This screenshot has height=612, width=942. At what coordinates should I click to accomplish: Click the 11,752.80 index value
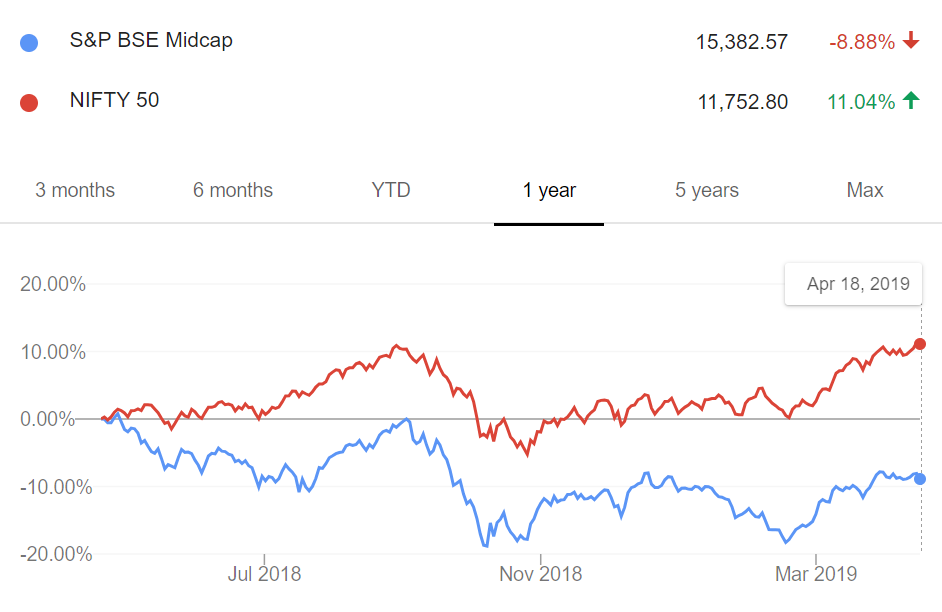pos(742,102)
